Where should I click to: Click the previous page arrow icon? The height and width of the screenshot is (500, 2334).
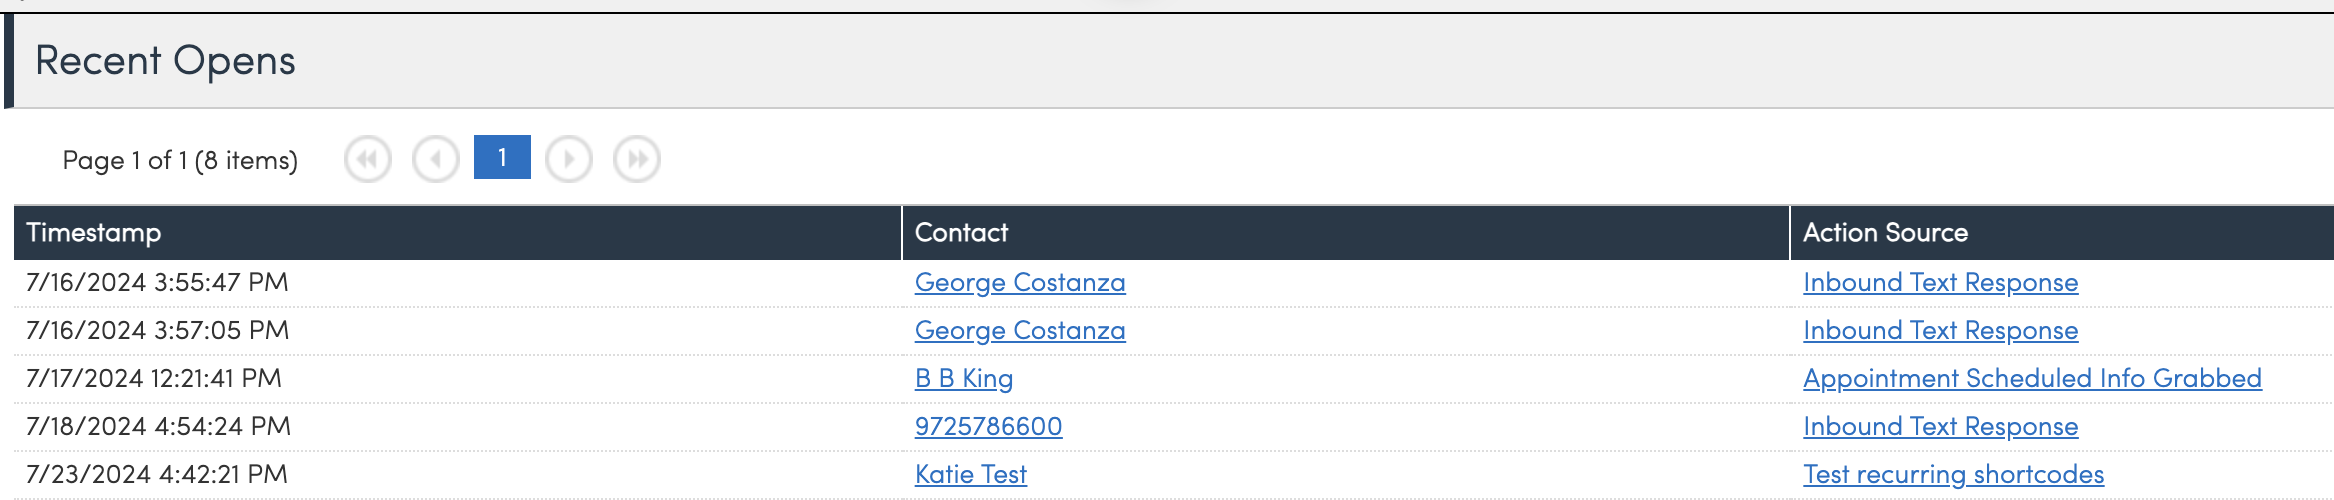point(436,159)
